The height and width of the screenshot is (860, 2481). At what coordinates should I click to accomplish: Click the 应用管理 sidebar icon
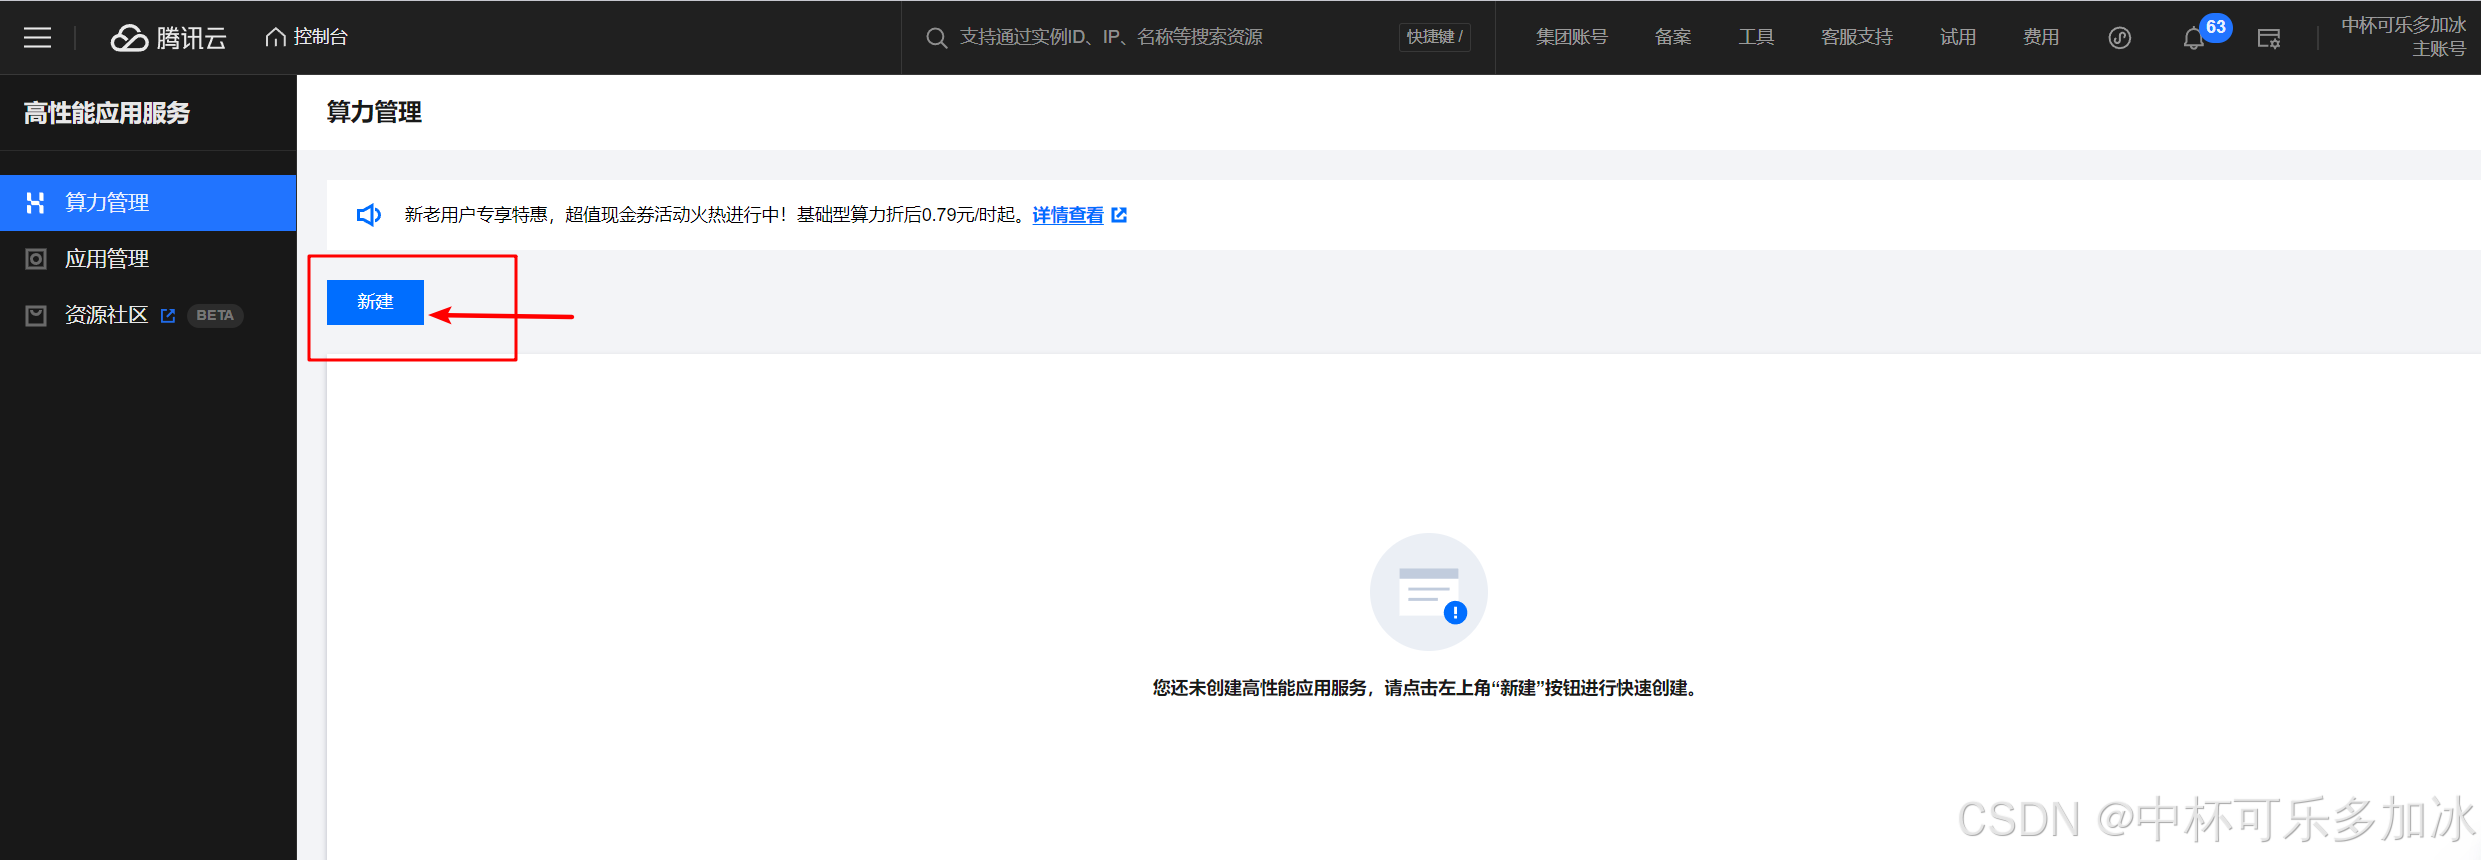tap(36, 259)
